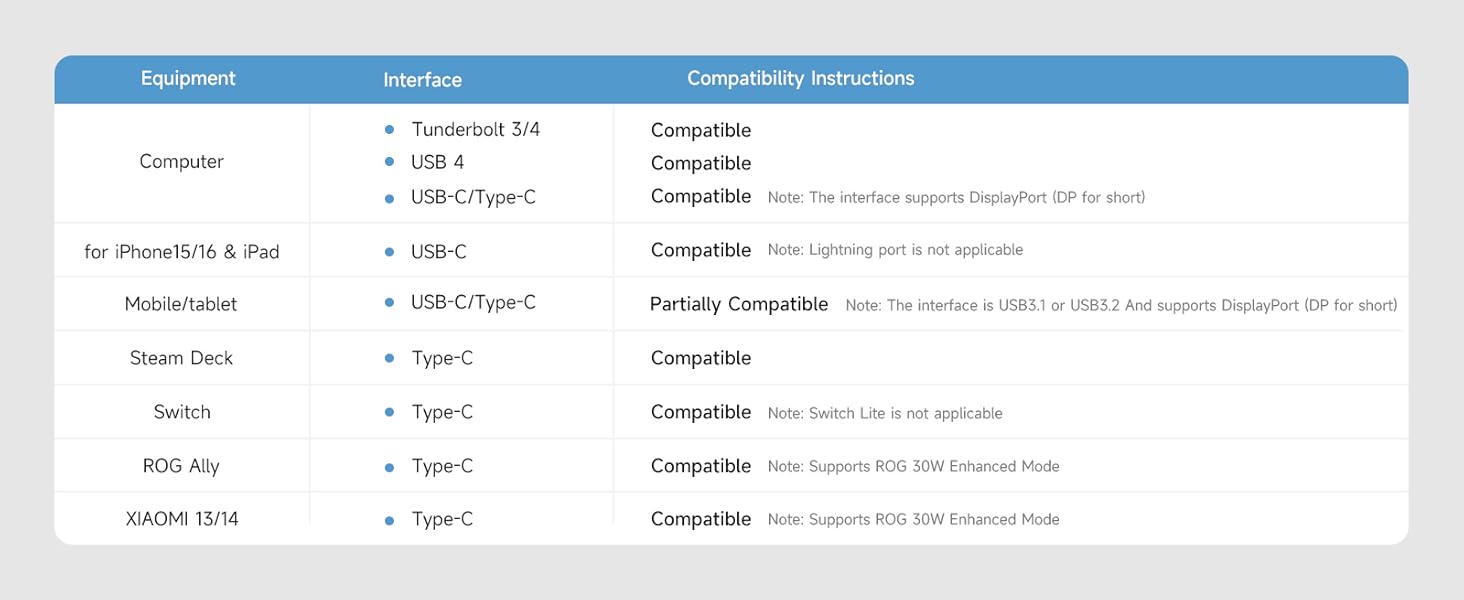Screen dimensions: 1464x600
Task: Click the Lightning port not applicable note
Action: click(x=895, y=250)
